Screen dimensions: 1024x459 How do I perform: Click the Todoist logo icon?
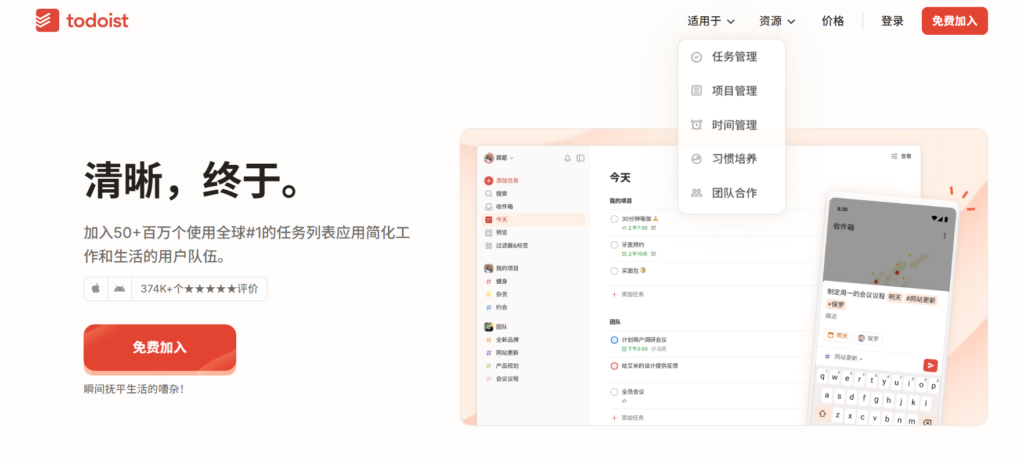click(47, 21)
